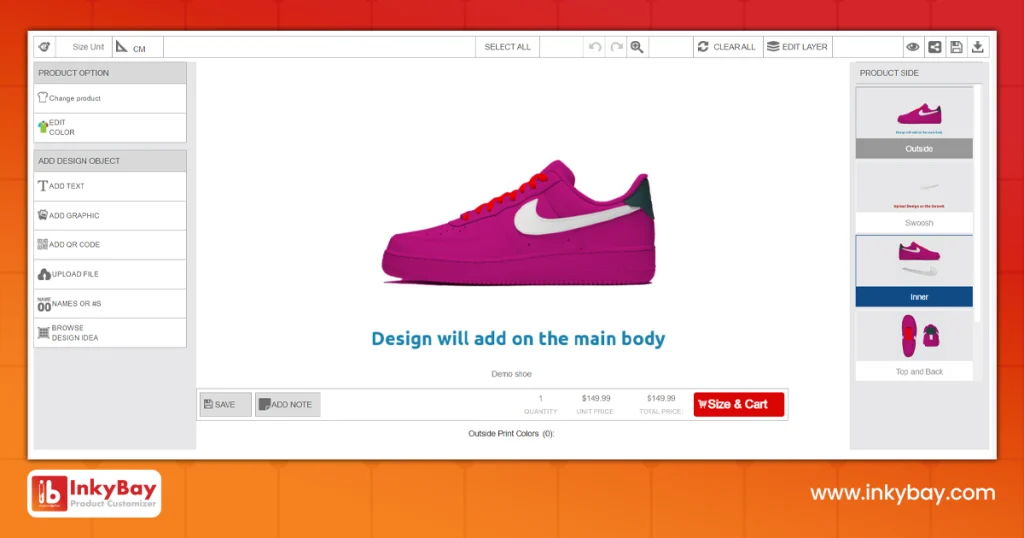Click the undo arrow in the toolbar
This screenshot has width=1024, height=538.
[x=595, y=47]
